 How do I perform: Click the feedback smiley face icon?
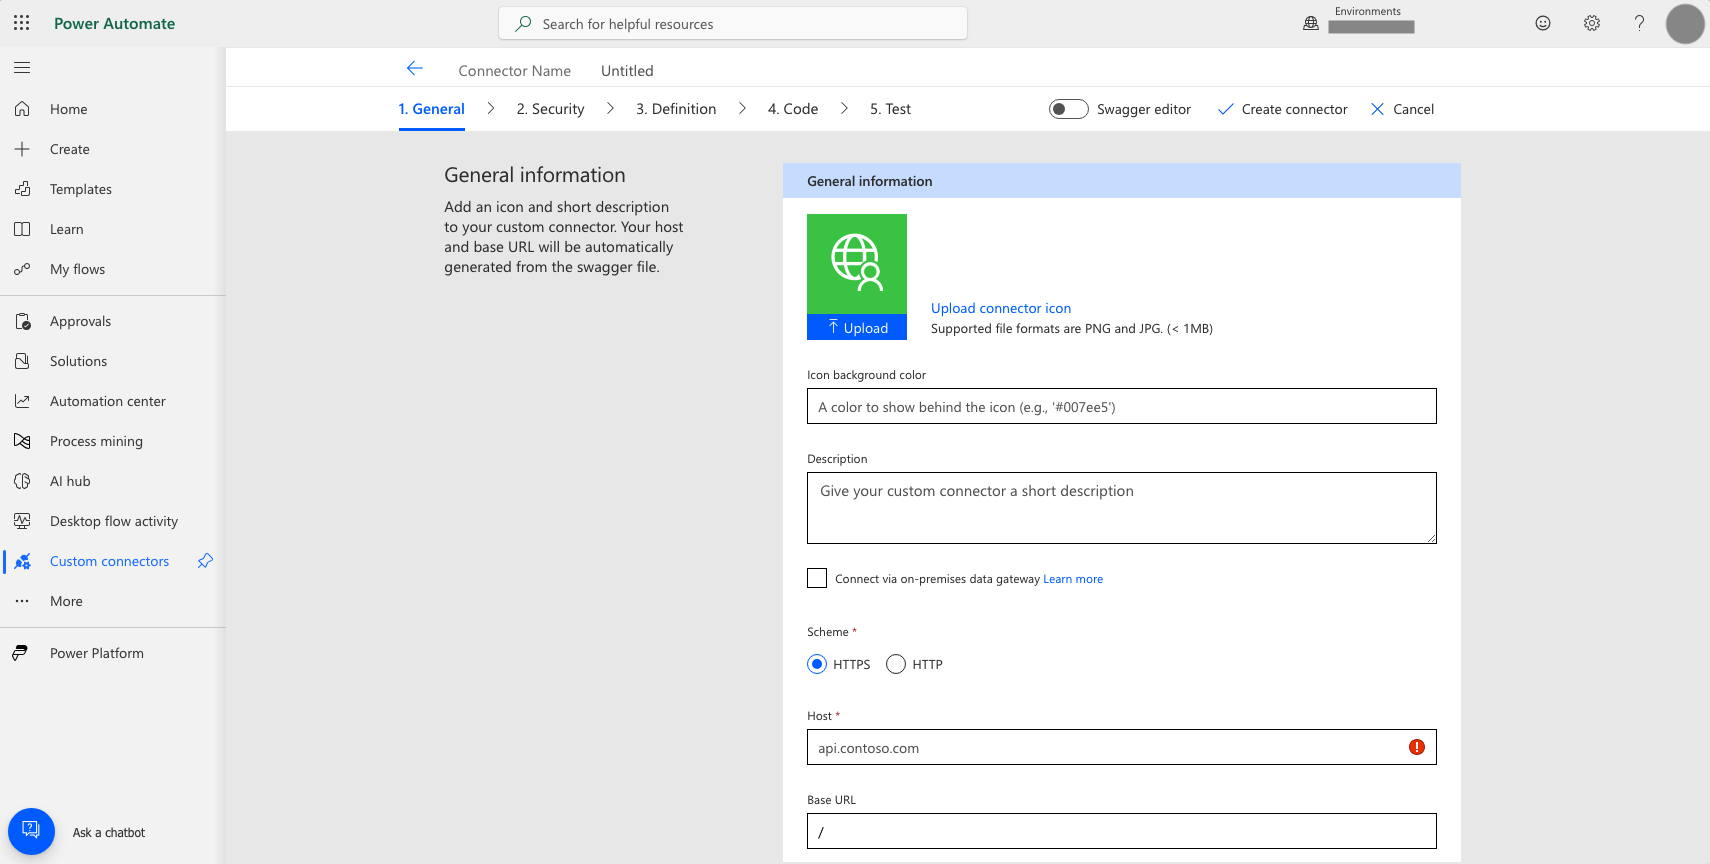pos(1543,23)
